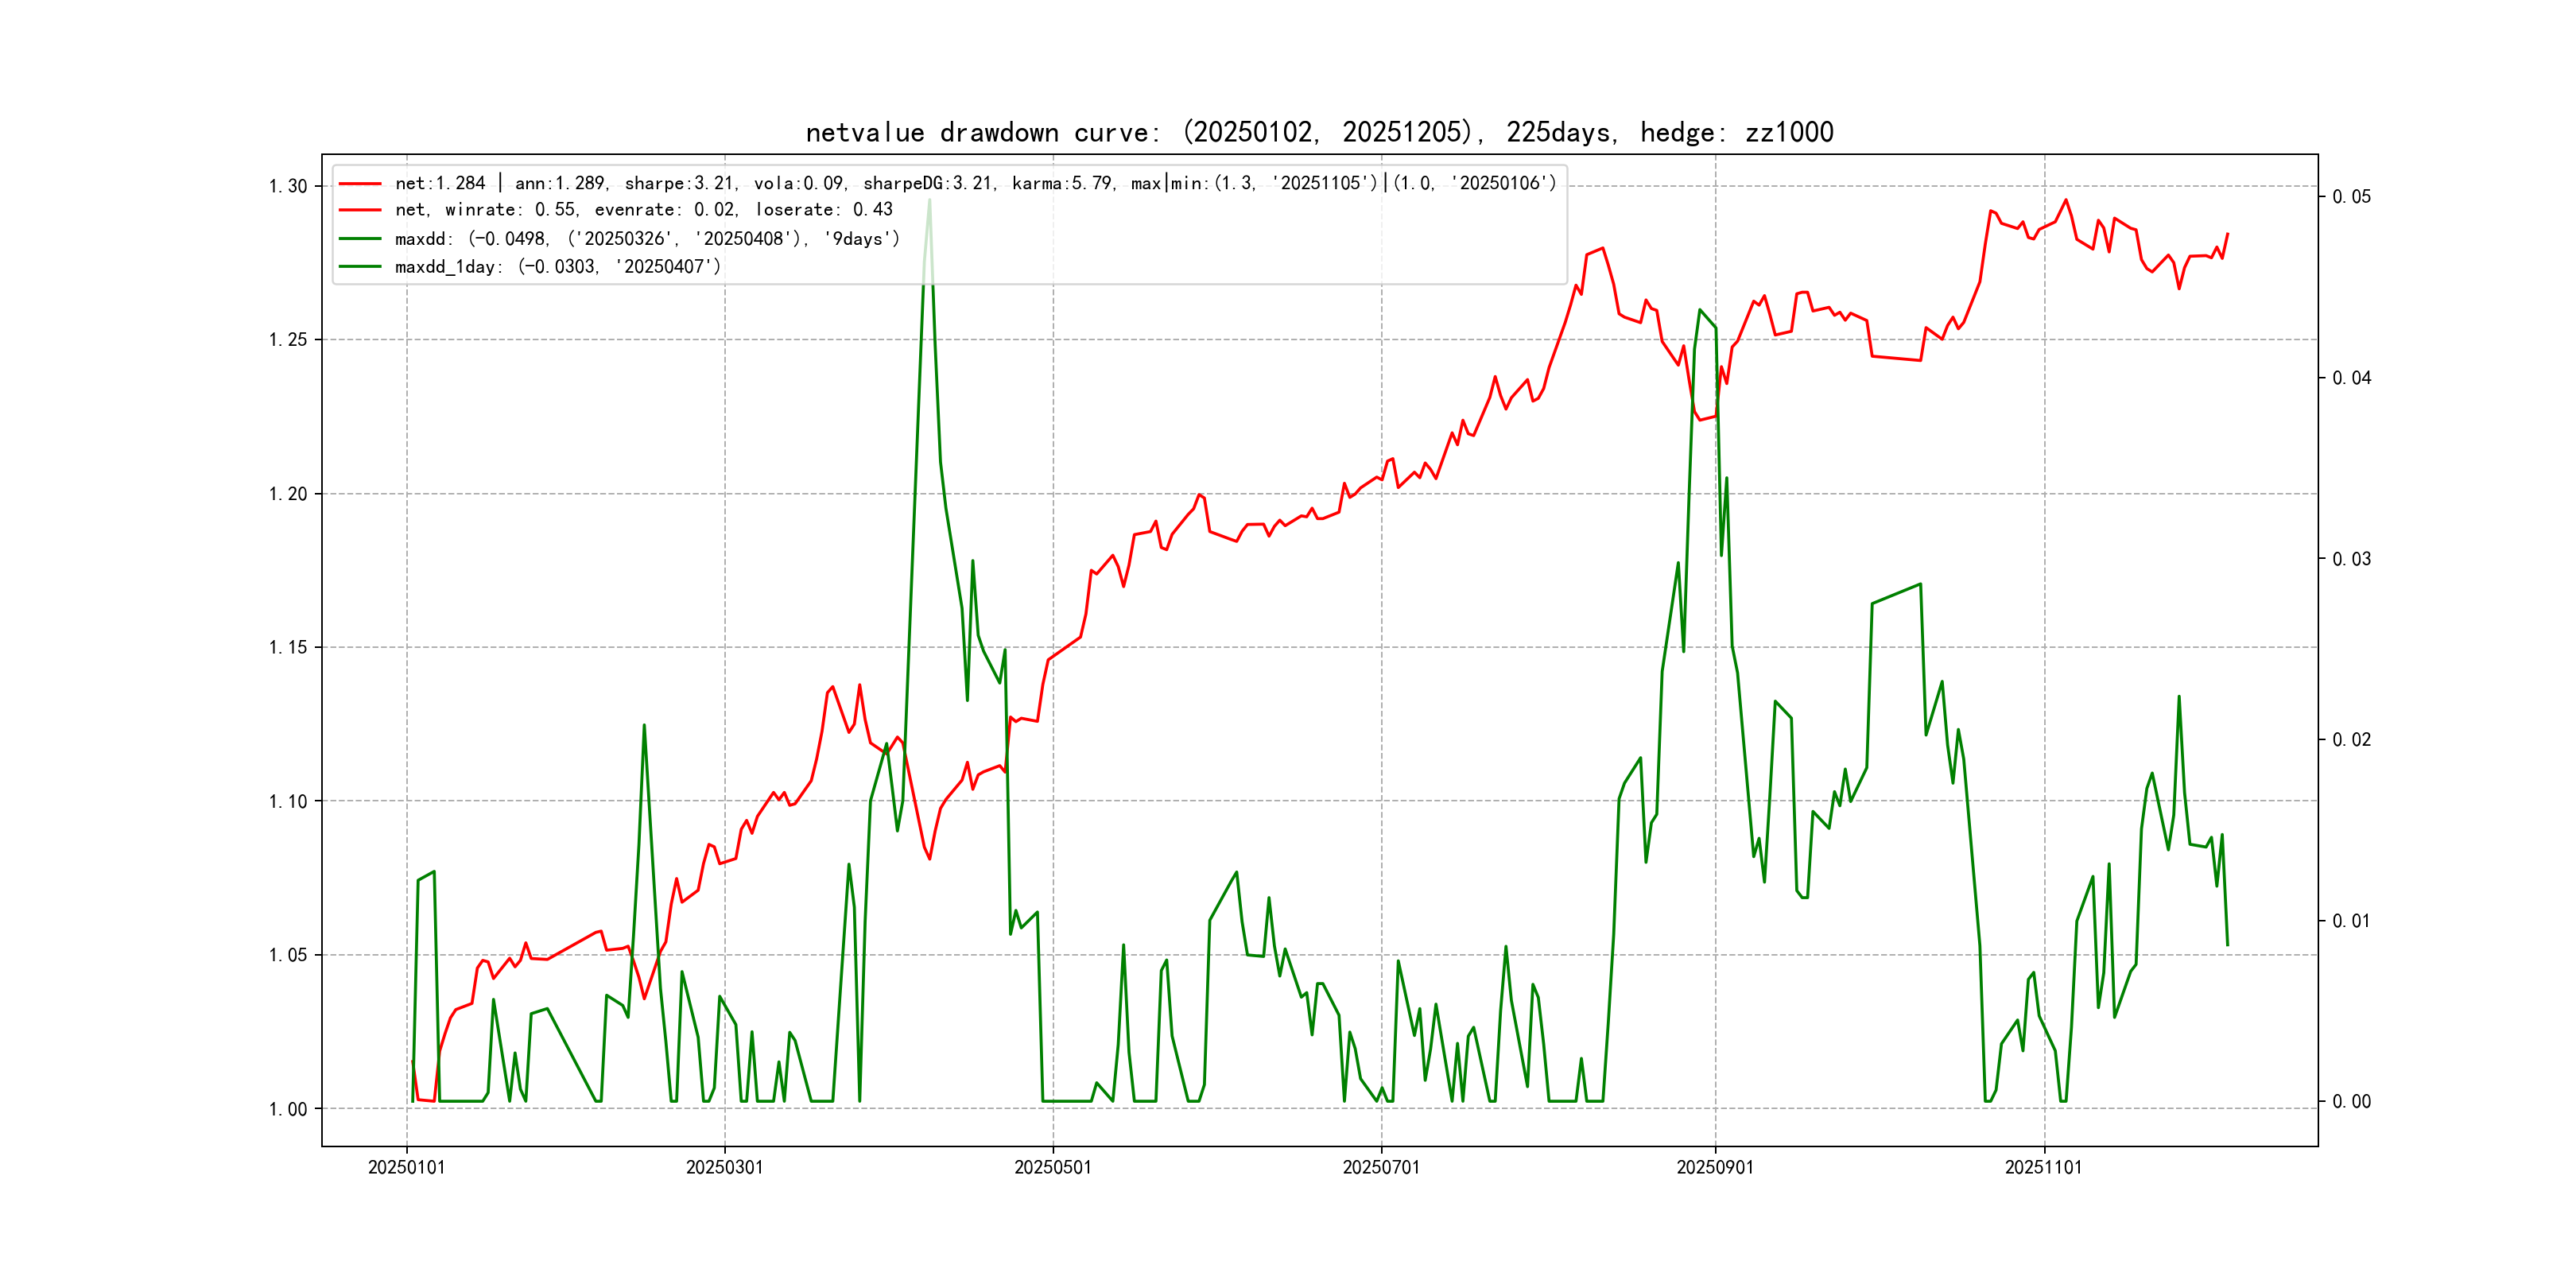
Task: Click the 1.30 left axis tick label
Action: pyautogui.click(x=288, y=187)
